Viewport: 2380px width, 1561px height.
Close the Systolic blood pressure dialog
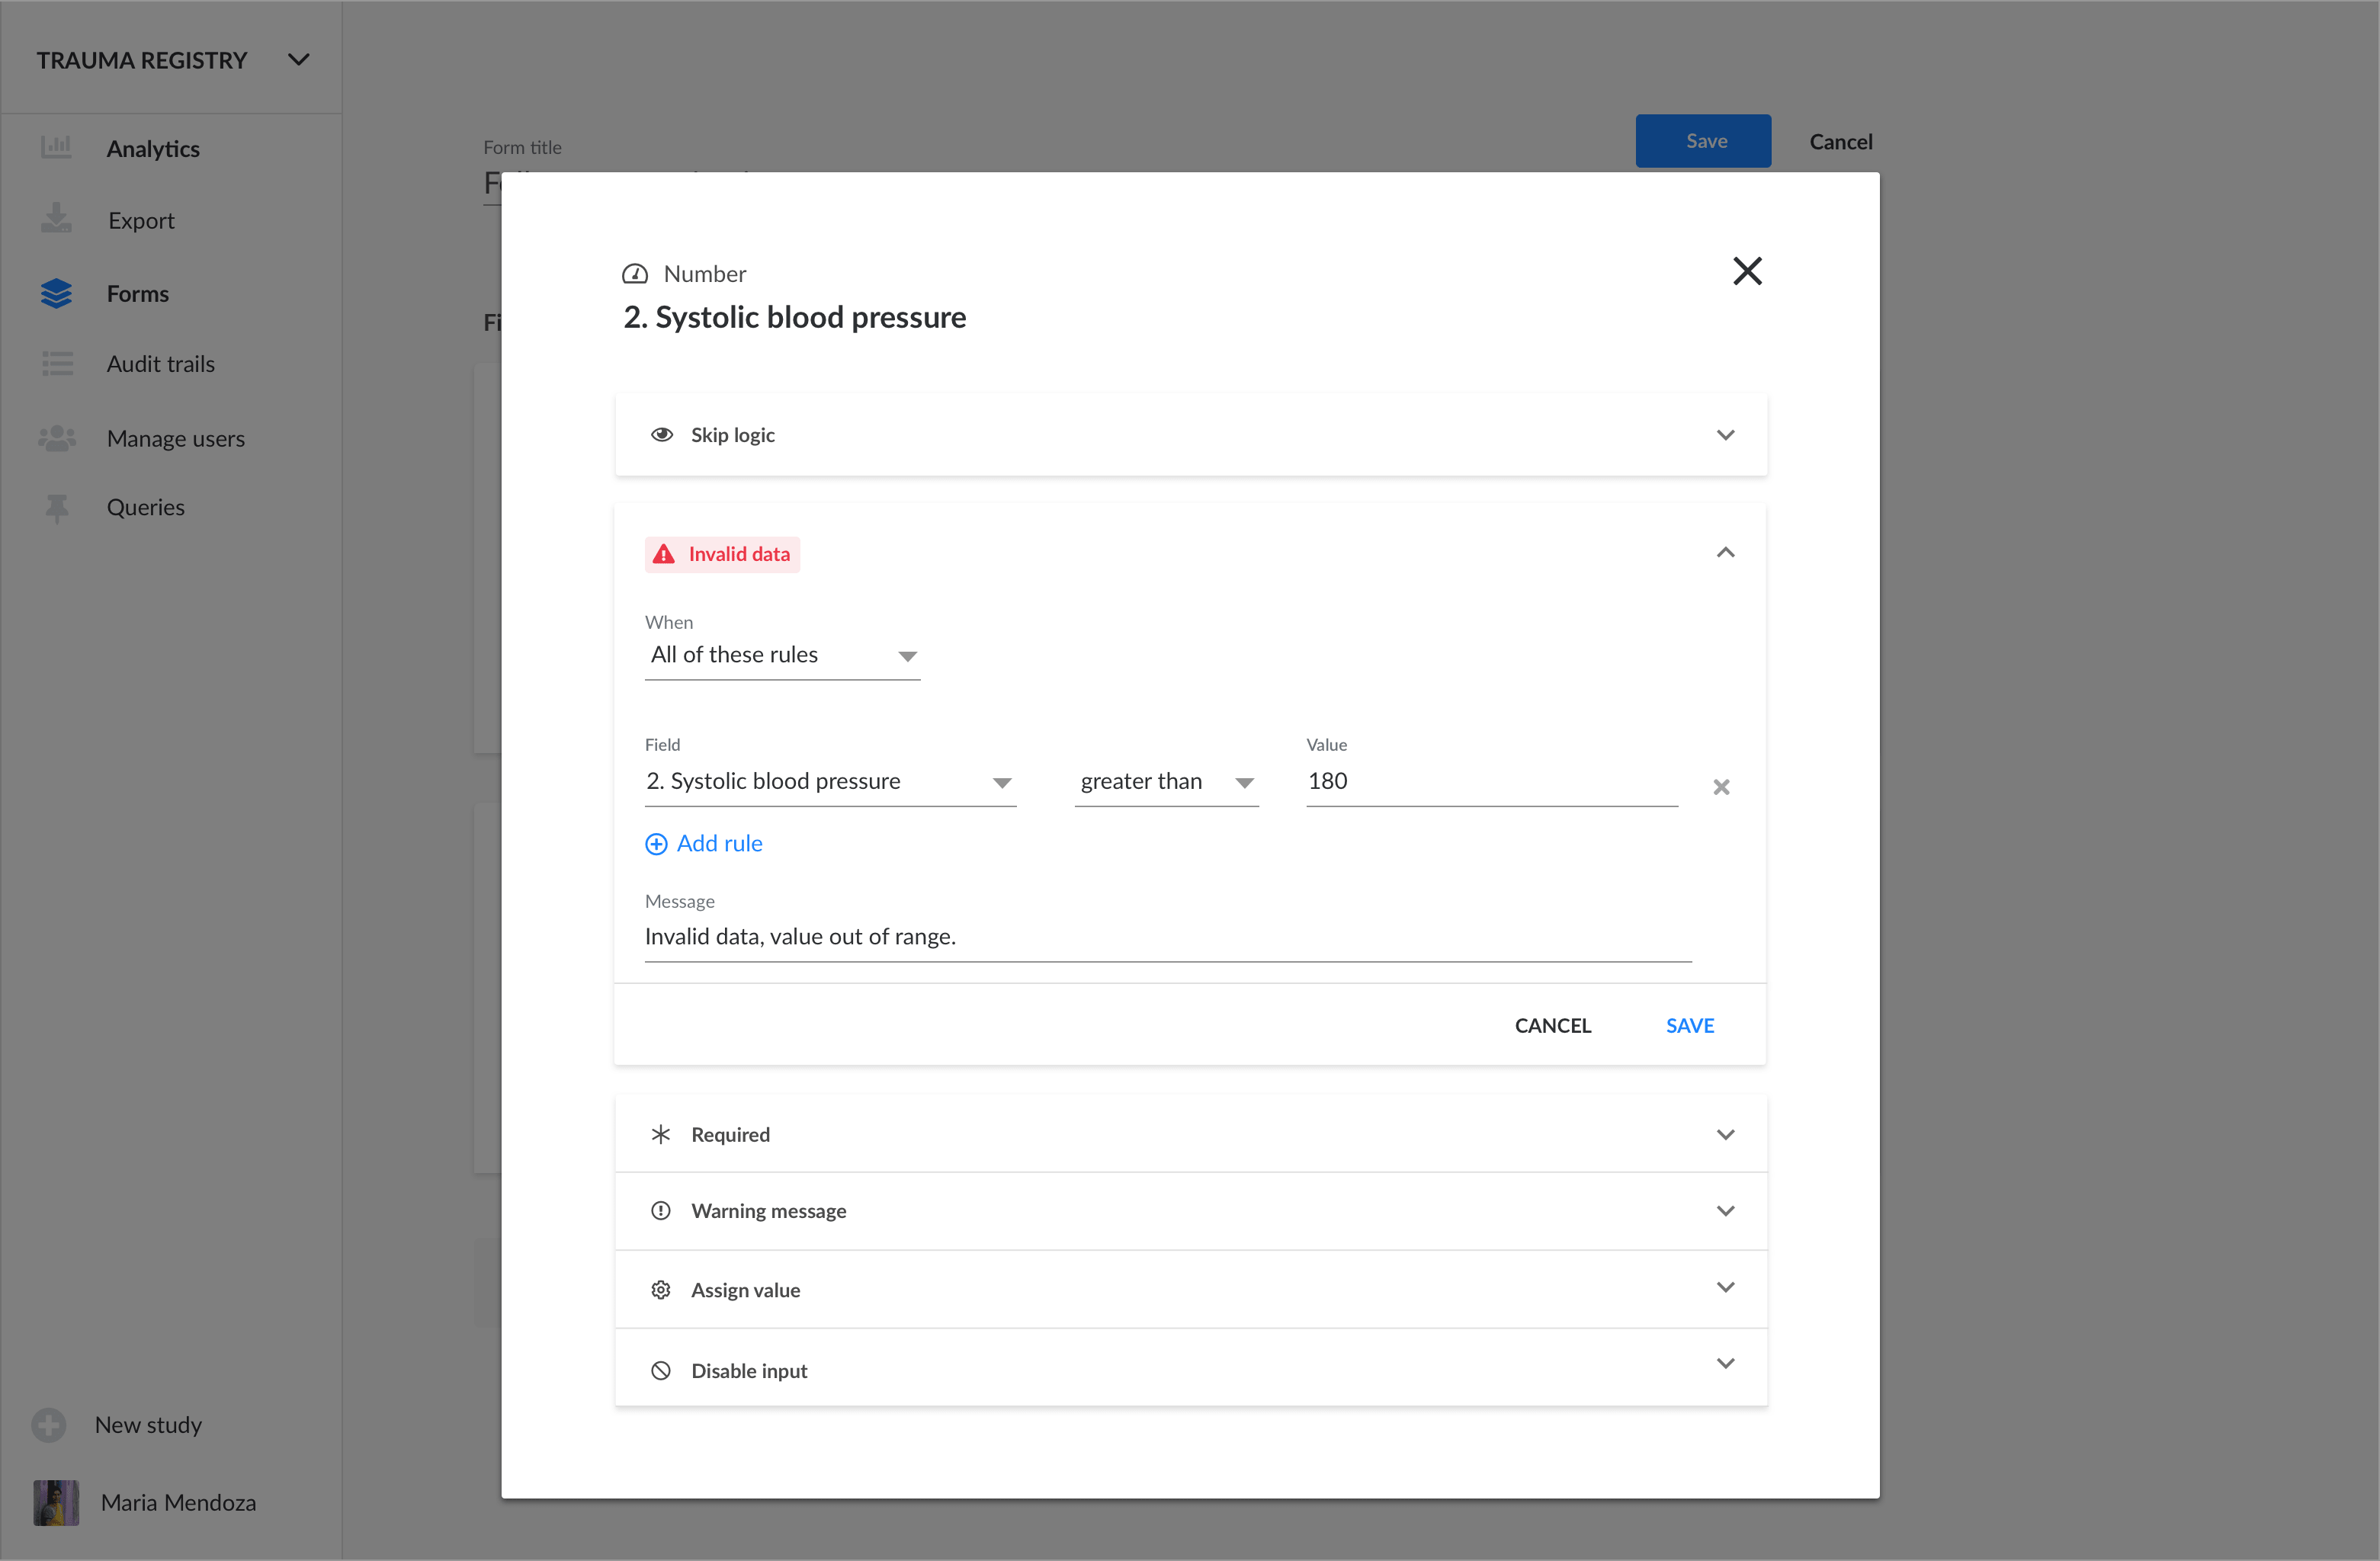1746,271
